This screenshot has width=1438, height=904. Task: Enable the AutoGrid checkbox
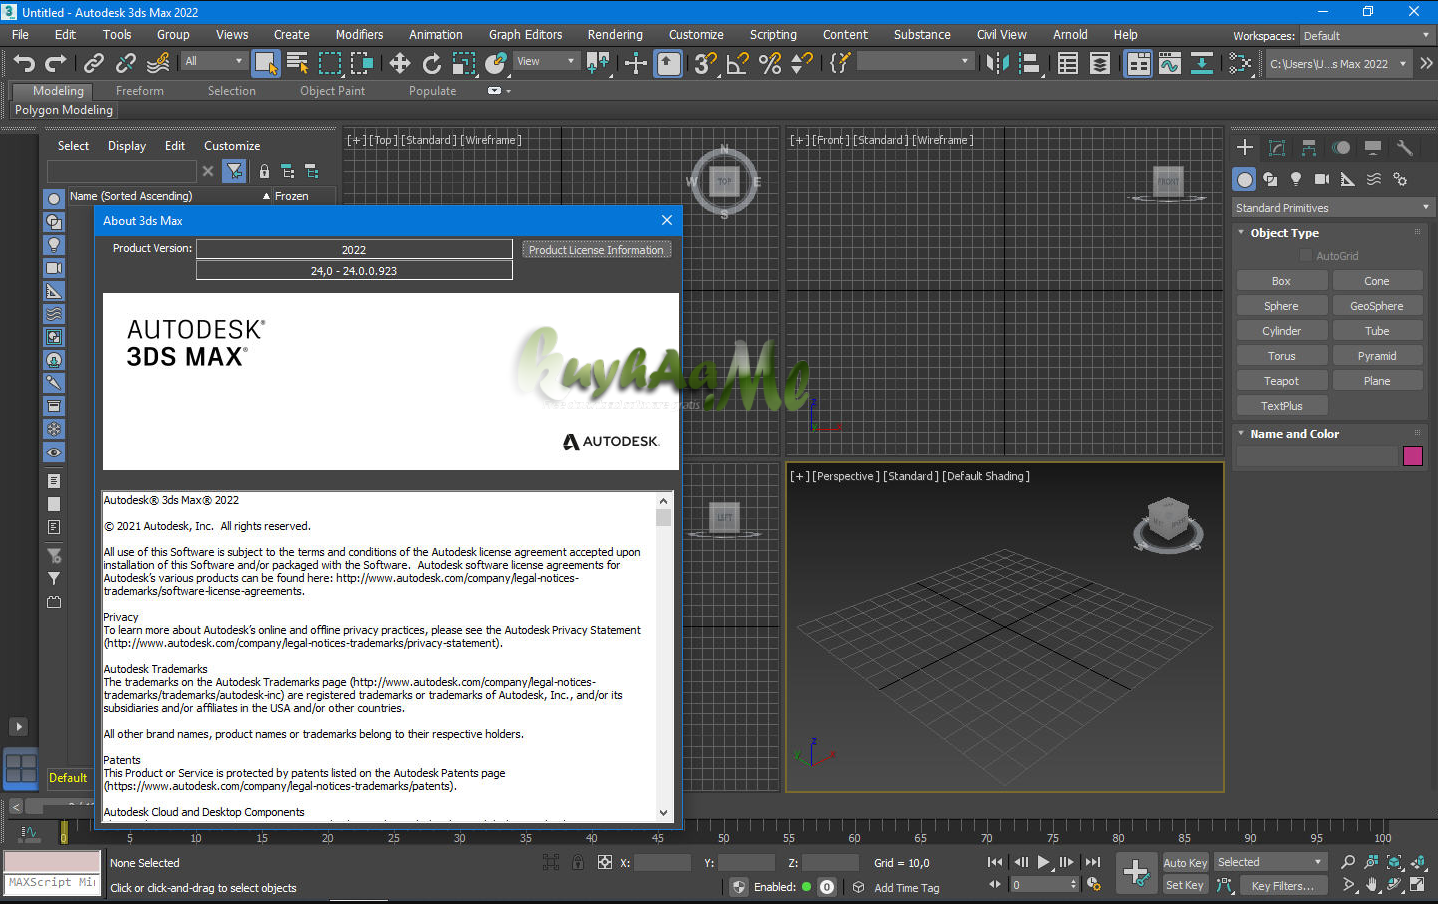(1305, 256)
